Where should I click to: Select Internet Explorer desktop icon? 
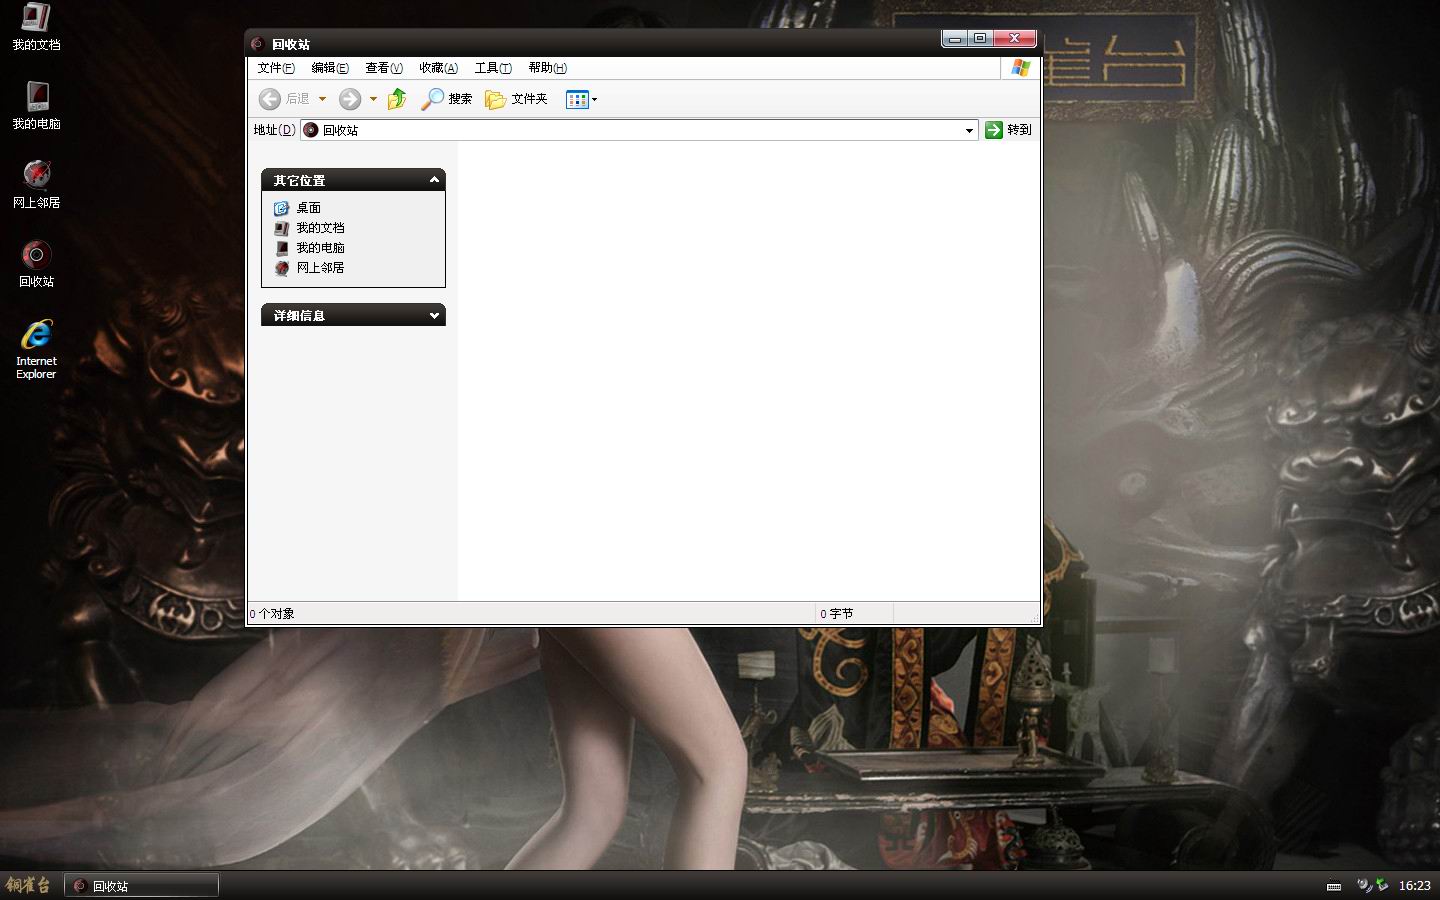coord(36,349)
